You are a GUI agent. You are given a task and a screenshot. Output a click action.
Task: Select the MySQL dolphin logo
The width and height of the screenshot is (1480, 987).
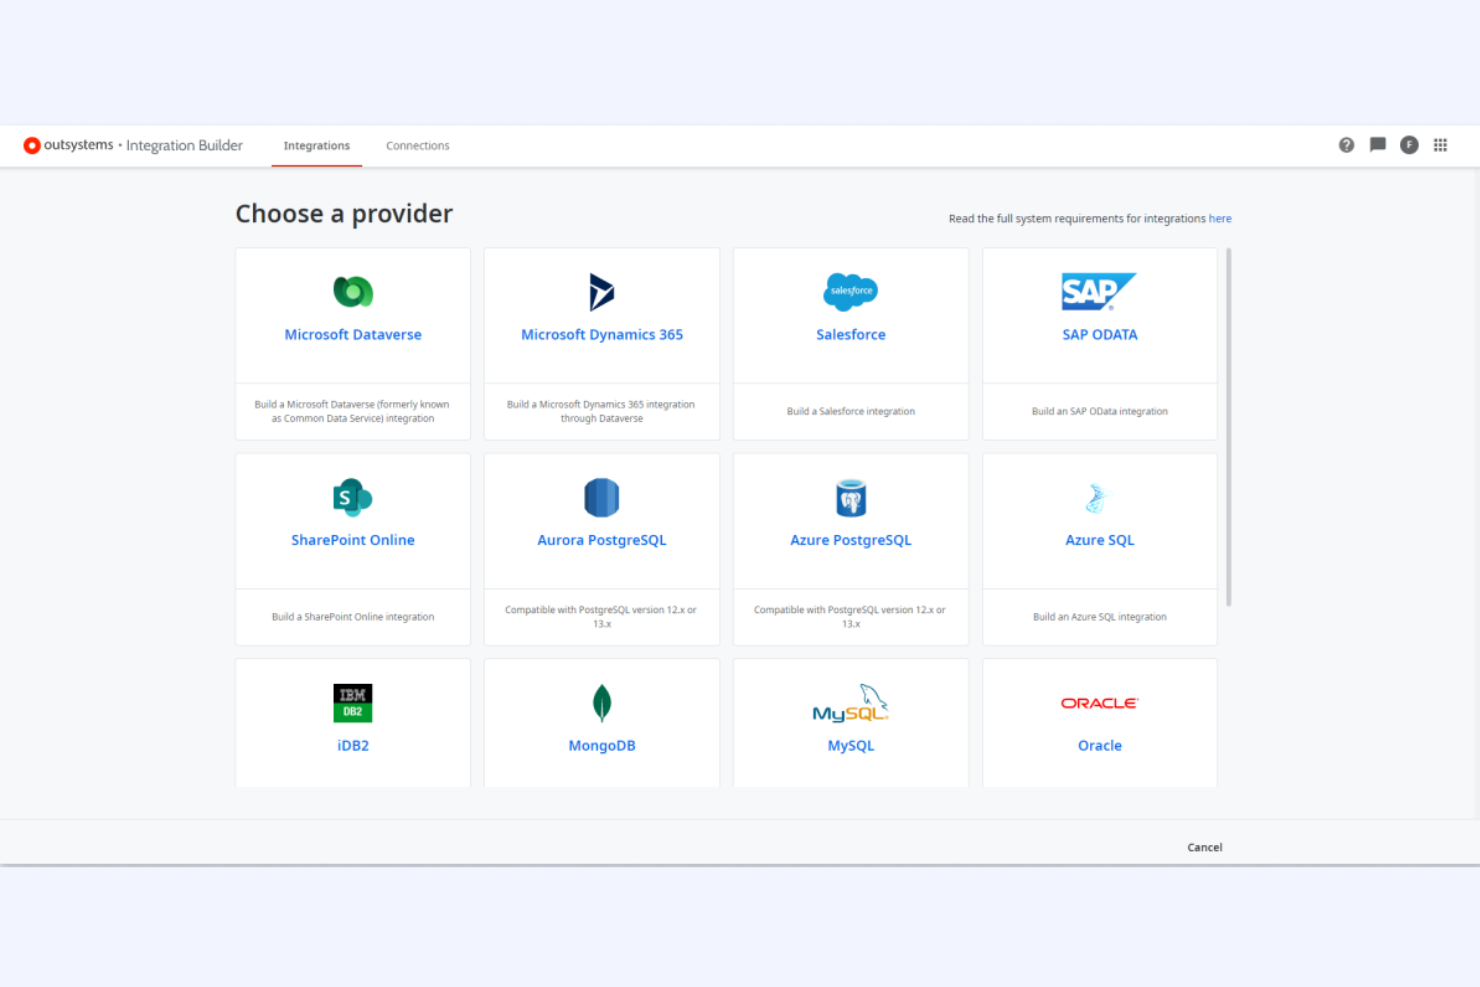850,703
